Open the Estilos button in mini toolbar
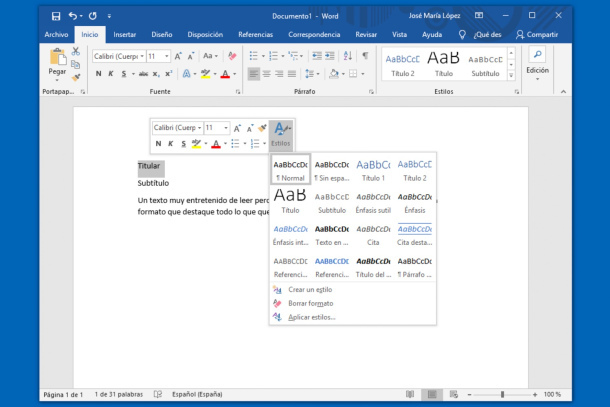The height and width of the screenshot is (407, 610). [281, 133]
